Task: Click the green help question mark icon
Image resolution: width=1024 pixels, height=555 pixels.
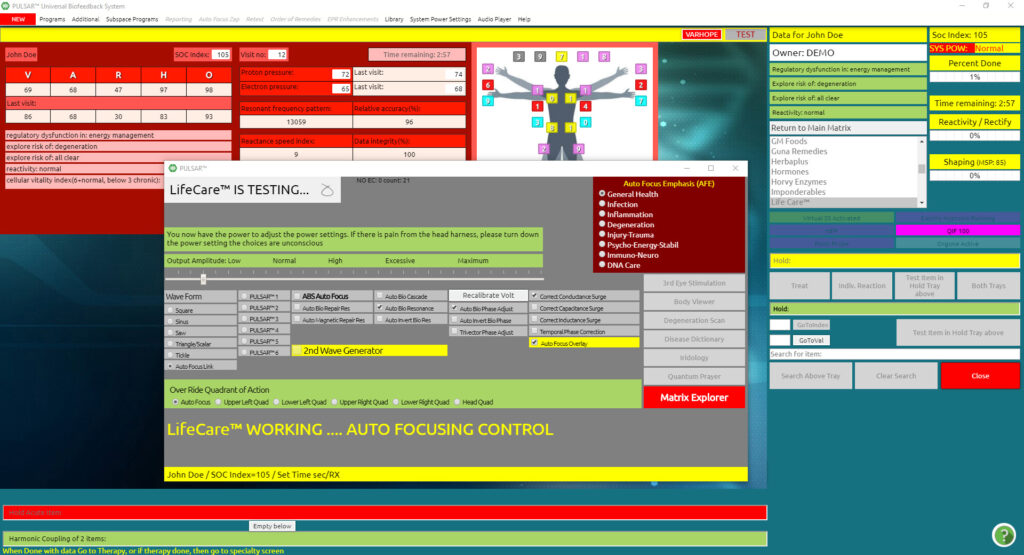Action: click(x=1003, y=534)
